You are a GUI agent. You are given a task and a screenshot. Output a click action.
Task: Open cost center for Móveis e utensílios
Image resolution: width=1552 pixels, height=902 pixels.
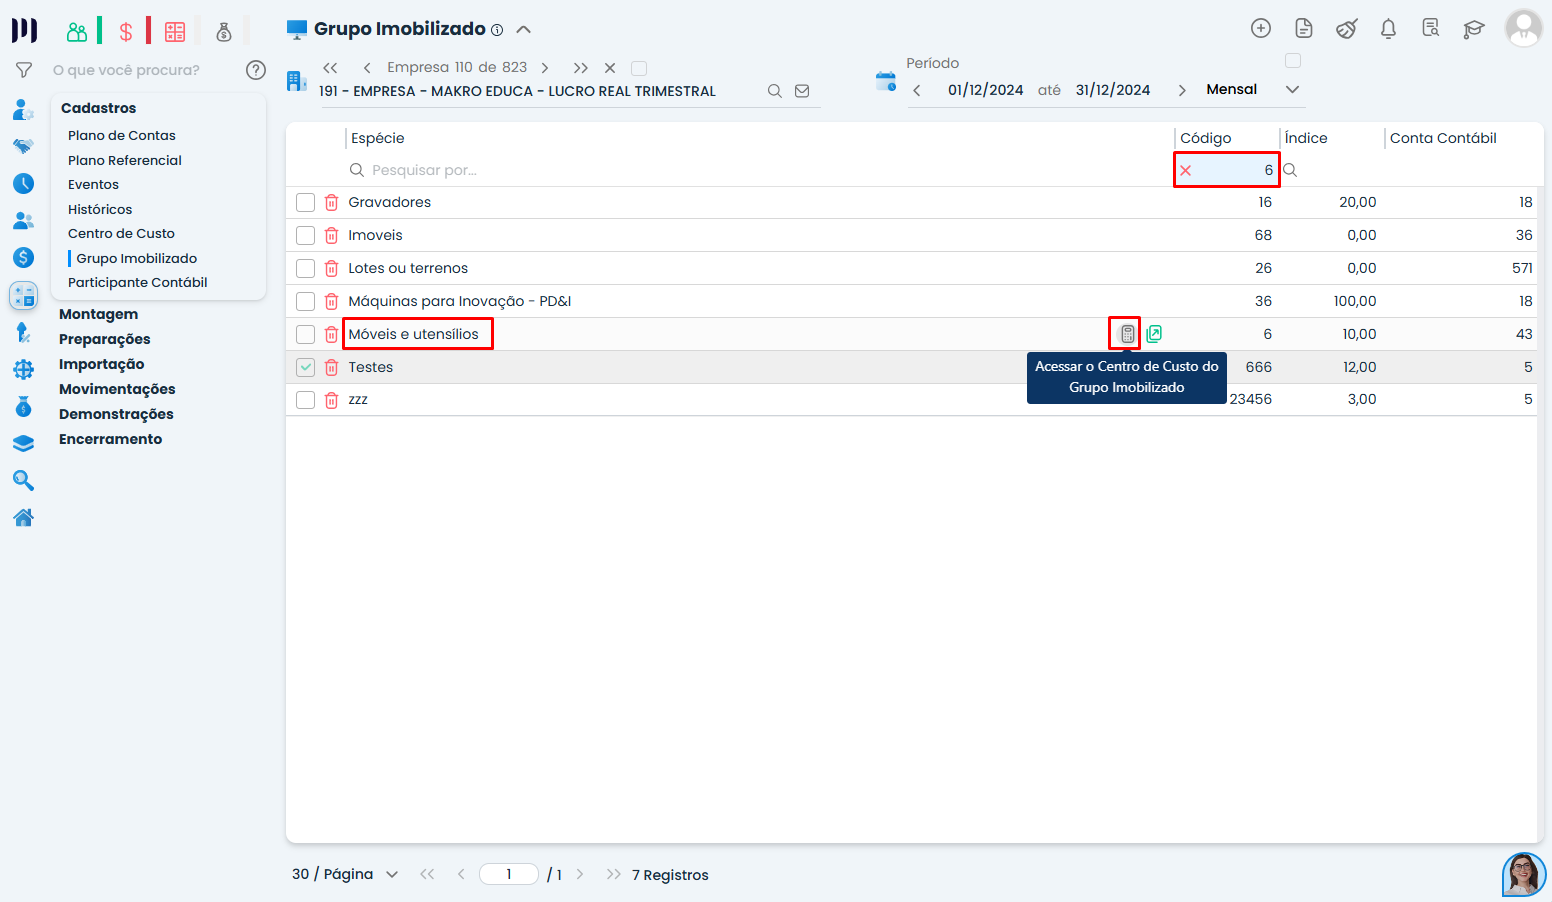point(1127,334)
